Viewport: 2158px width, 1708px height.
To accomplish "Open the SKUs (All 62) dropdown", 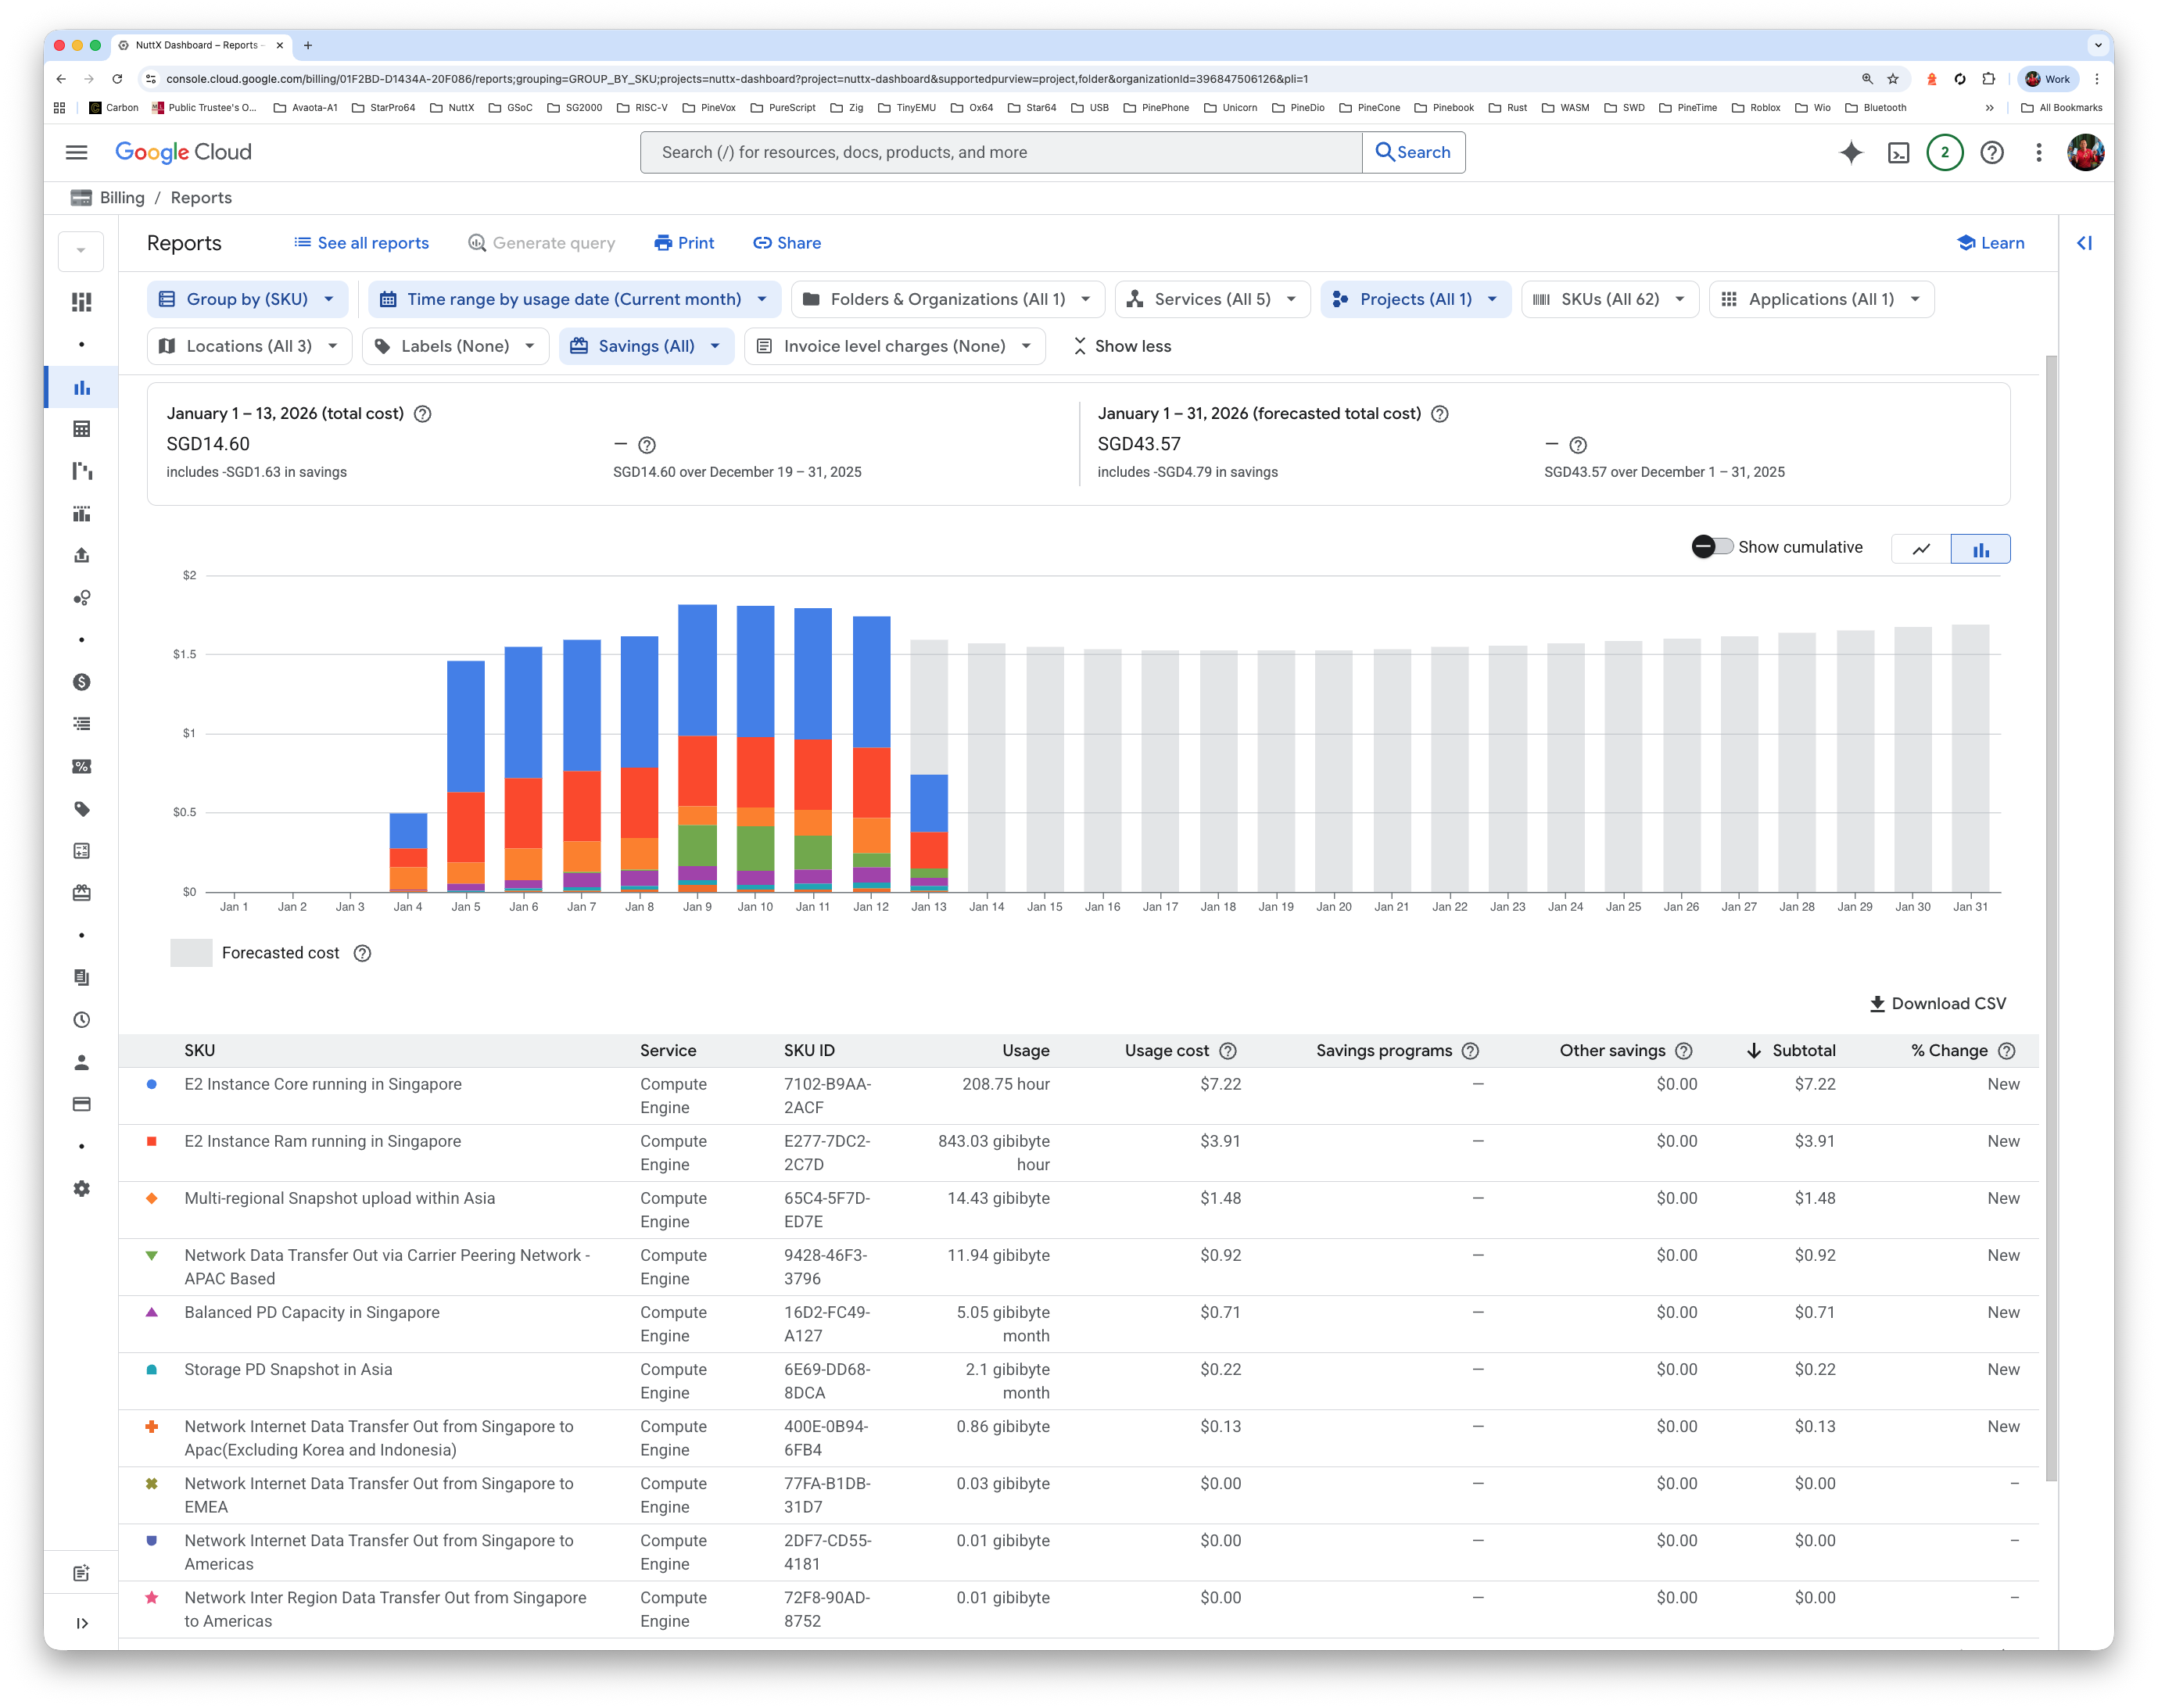I will click(1609, 298).
